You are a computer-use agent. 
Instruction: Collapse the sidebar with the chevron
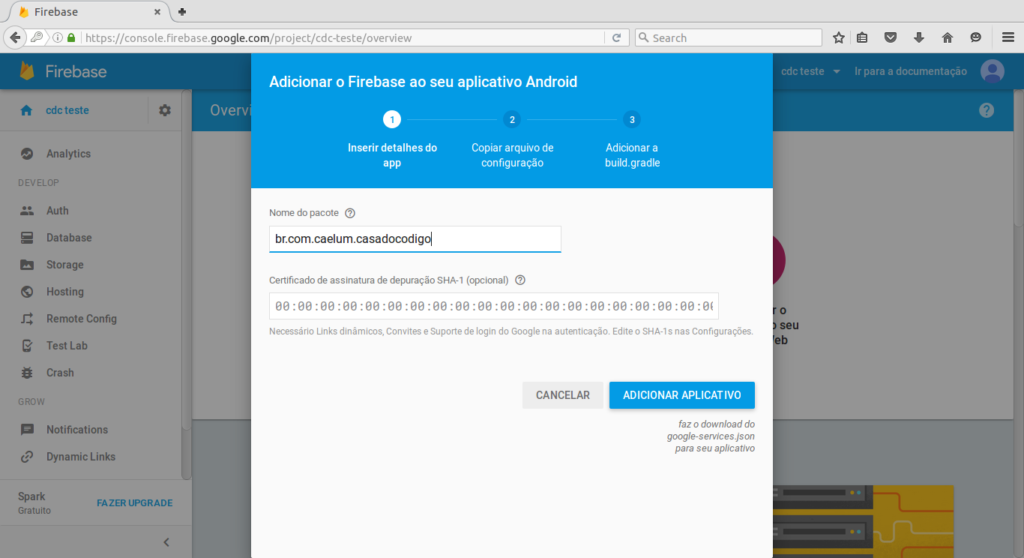click(x=167, y=542)
